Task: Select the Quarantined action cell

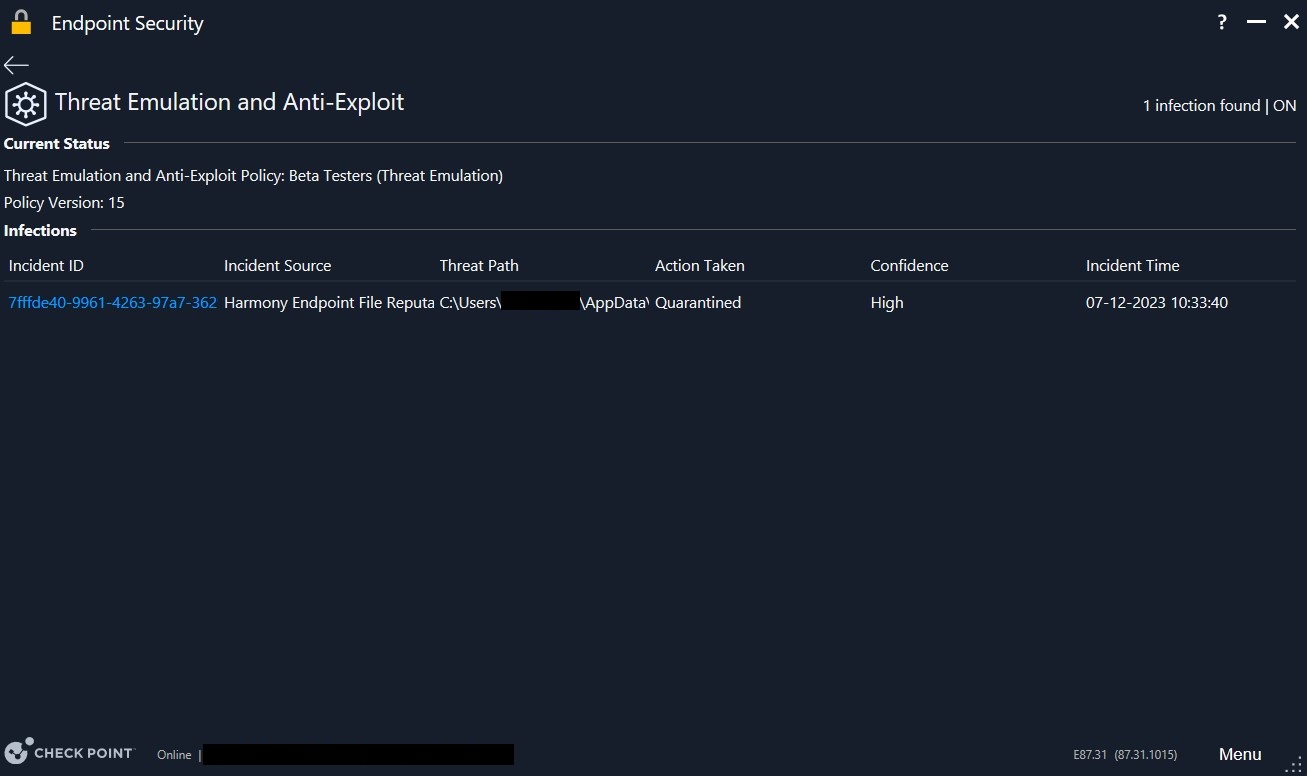Action: point(698,303)
